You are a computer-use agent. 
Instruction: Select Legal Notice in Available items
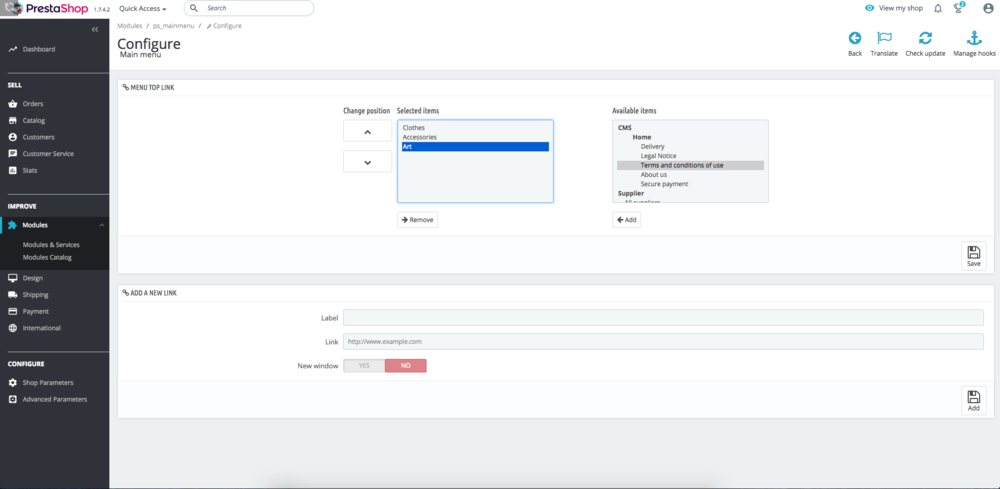690,156
